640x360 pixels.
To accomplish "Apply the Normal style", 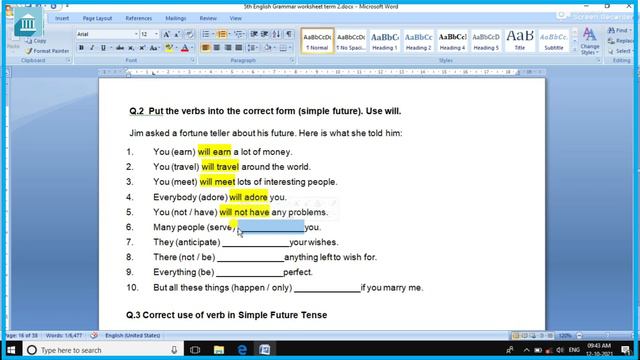I will coord(317,41).
